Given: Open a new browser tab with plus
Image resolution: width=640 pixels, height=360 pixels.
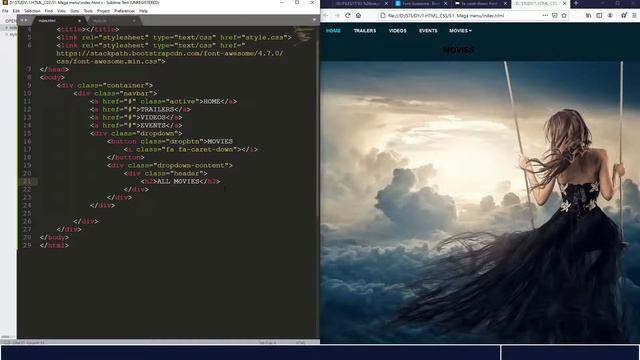Looking at the screenshot, I should [x=576, y=3].
